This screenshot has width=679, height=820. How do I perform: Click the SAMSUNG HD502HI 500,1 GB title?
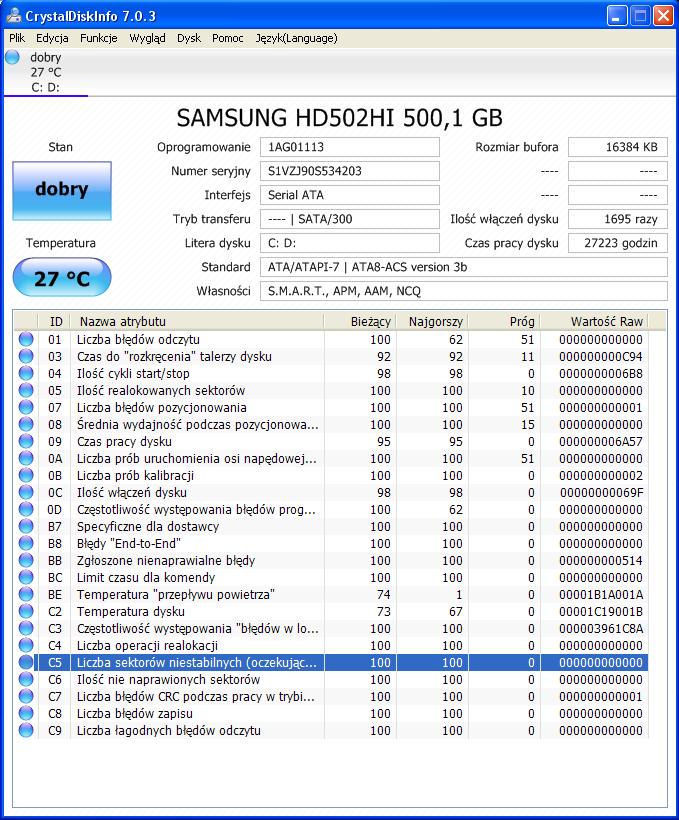coord(339,118)
